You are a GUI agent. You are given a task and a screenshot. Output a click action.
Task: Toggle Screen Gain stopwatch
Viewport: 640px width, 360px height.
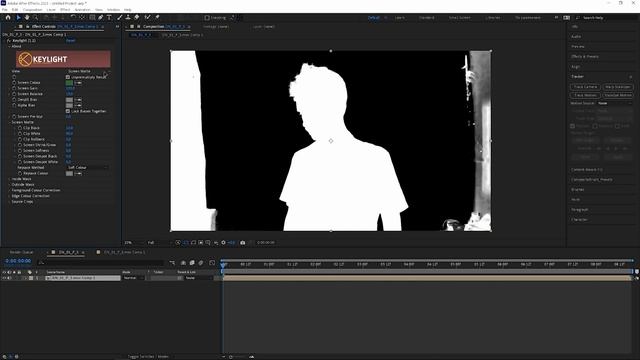tap(14, 88)
